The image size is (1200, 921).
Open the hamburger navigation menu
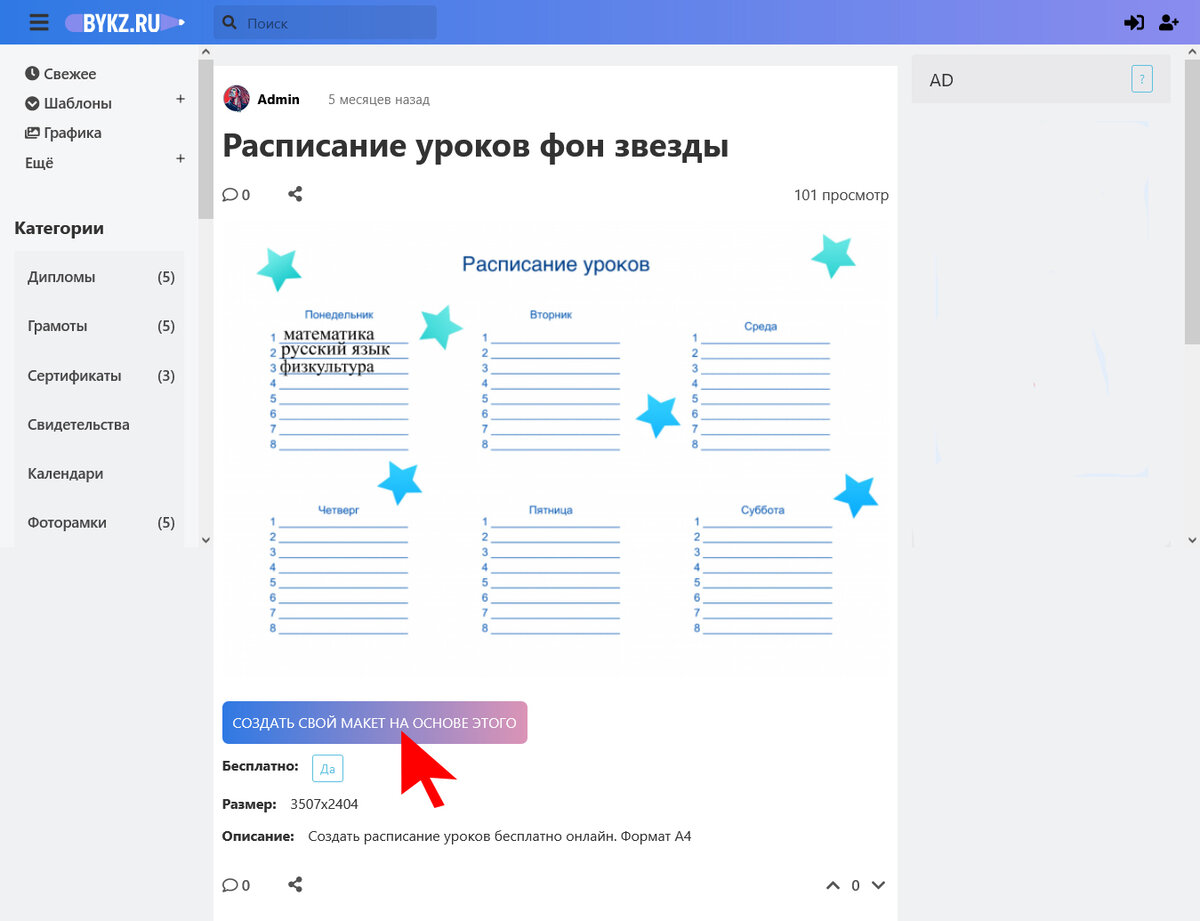click(x=39, y=21)
